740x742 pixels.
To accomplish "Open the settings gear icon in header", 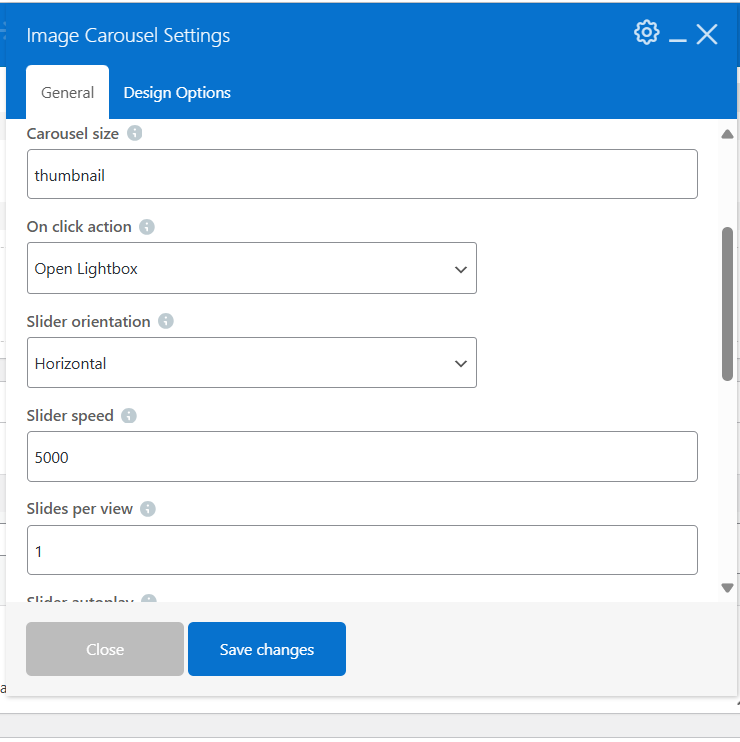I will pyautogui.click(x=646, y=33).
